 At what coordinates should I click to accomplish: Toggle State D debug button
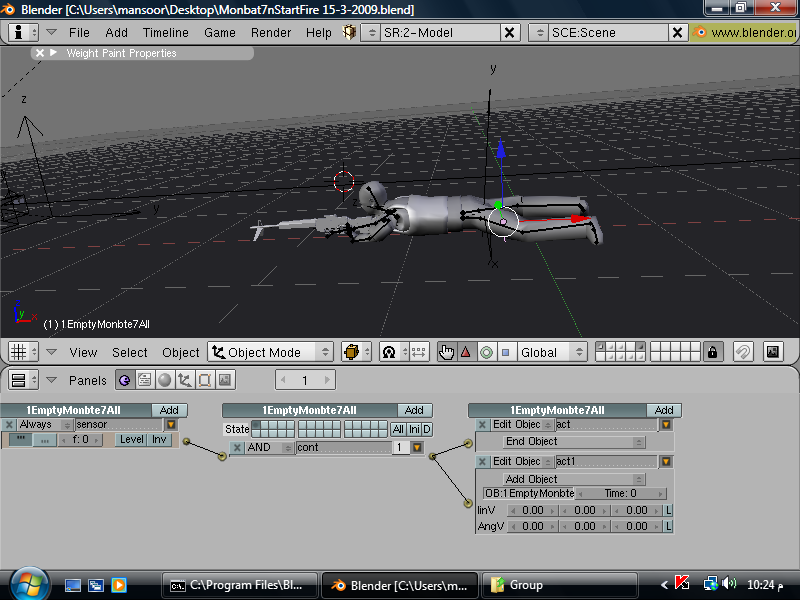(x=427, y=430)
